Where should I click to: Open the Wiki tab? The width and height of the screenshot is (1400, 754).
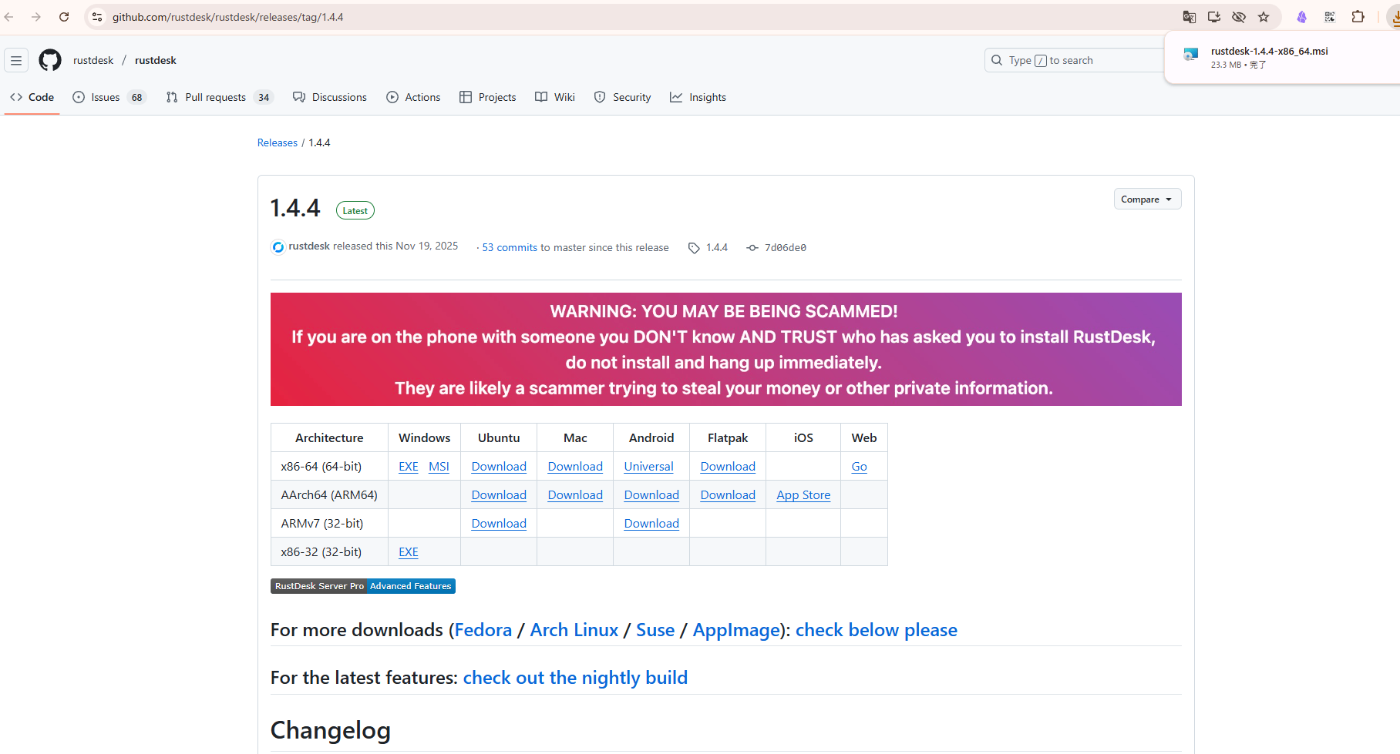[x=555, y=97]
